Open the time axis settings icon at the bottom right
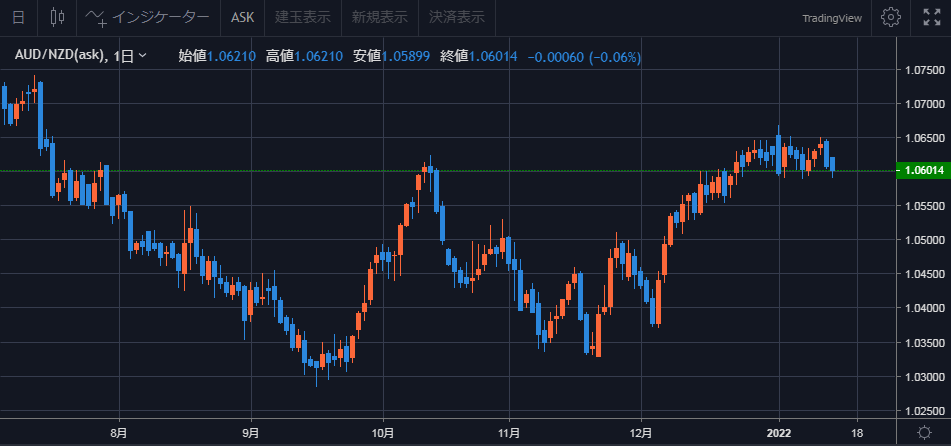The width and height of the screenshot is (951, 446). pyautogui.click(x=924, y=432)
